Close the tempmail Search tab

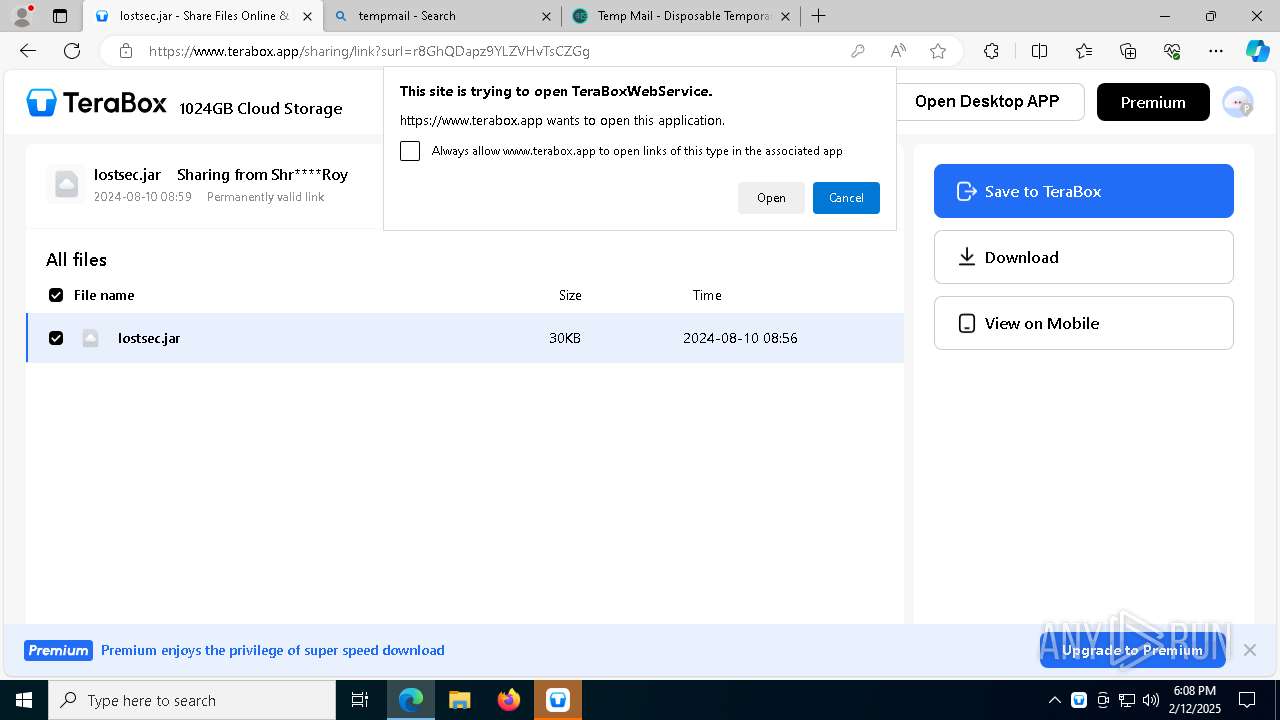click(x=546, y=16)
